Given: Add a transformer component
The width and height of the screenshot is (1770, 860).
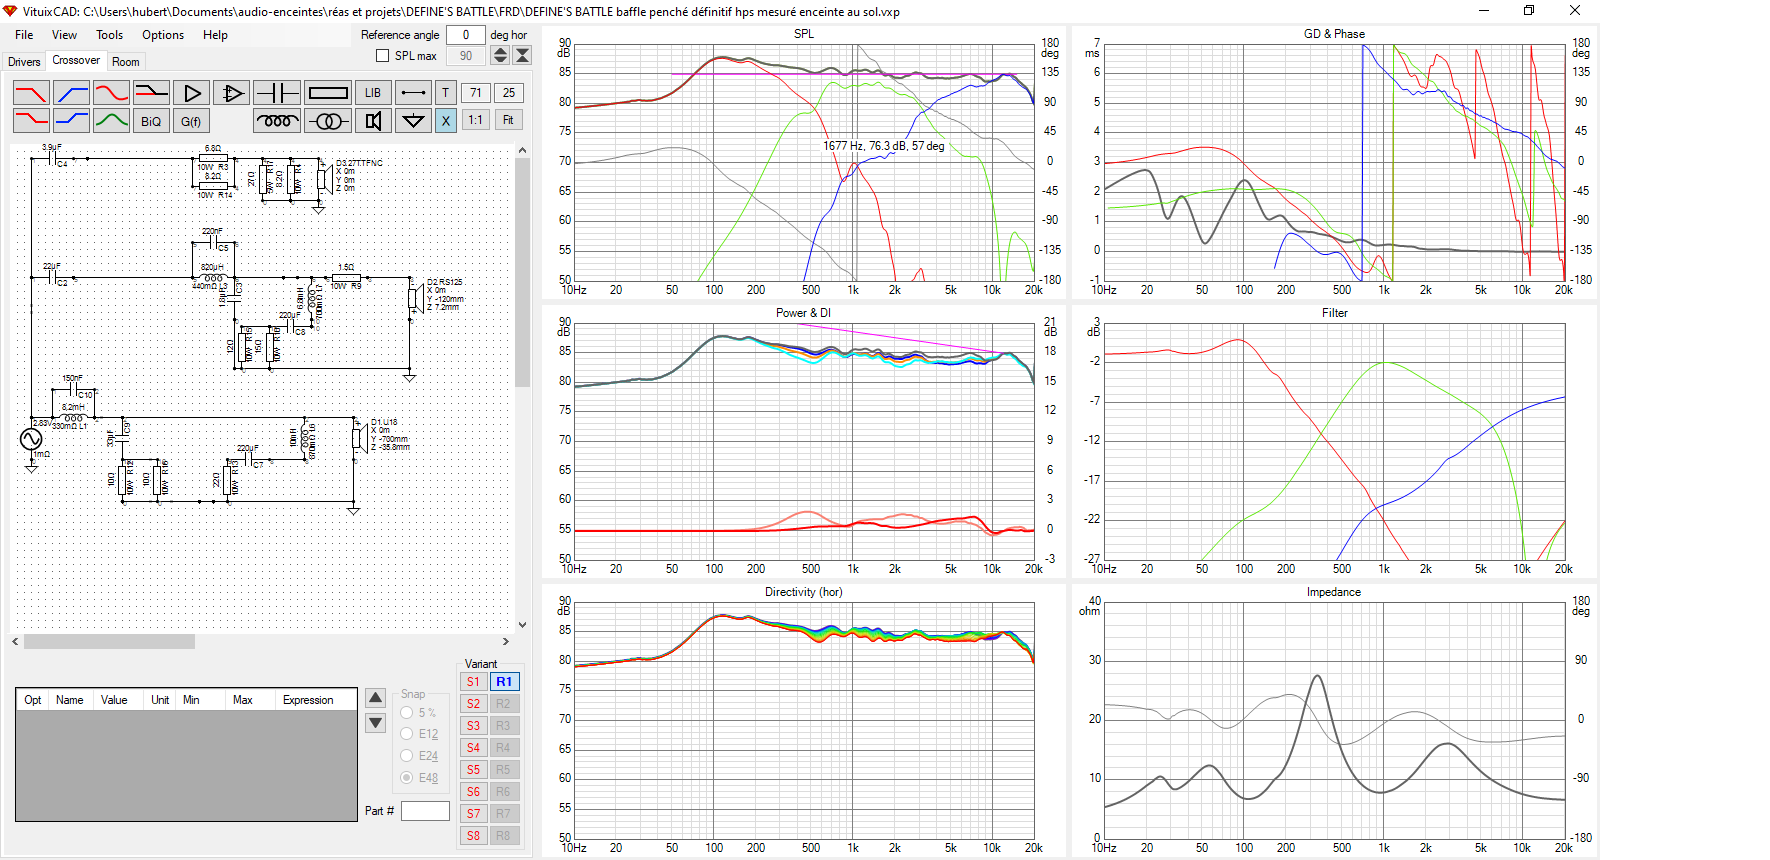Looking at the screenshot, I should point(328,121).
